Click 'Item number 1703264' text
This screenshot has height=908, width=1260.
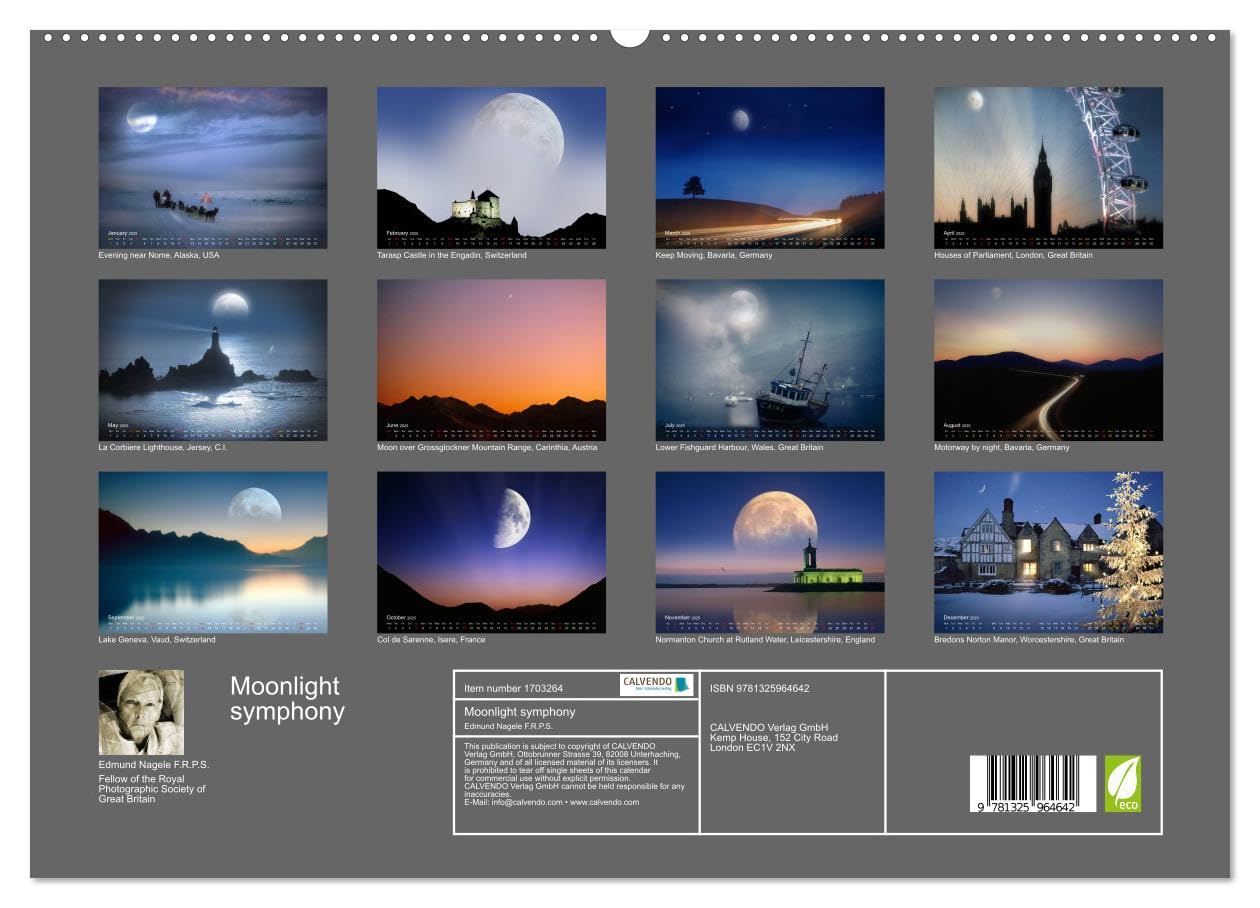click(514, 688)
